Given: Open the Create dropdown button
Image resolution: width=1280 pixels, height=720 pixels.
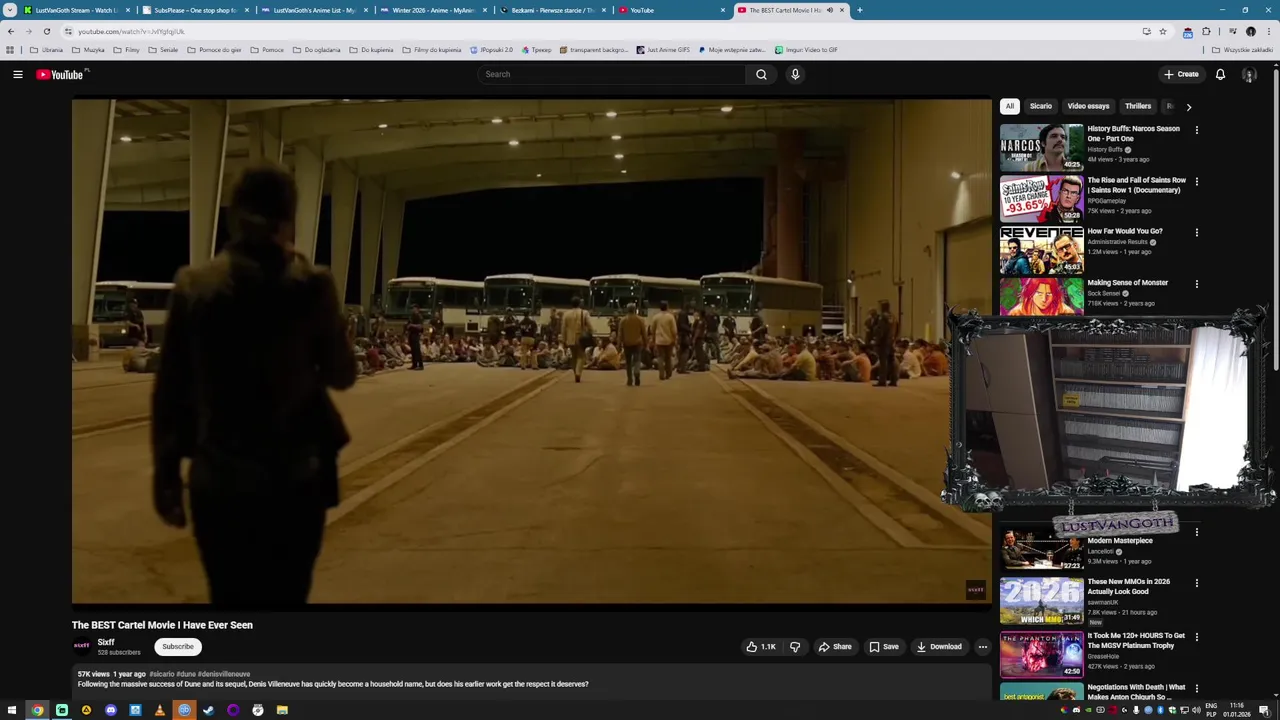Looking at the screenshot, I should tap(1181, 74).
